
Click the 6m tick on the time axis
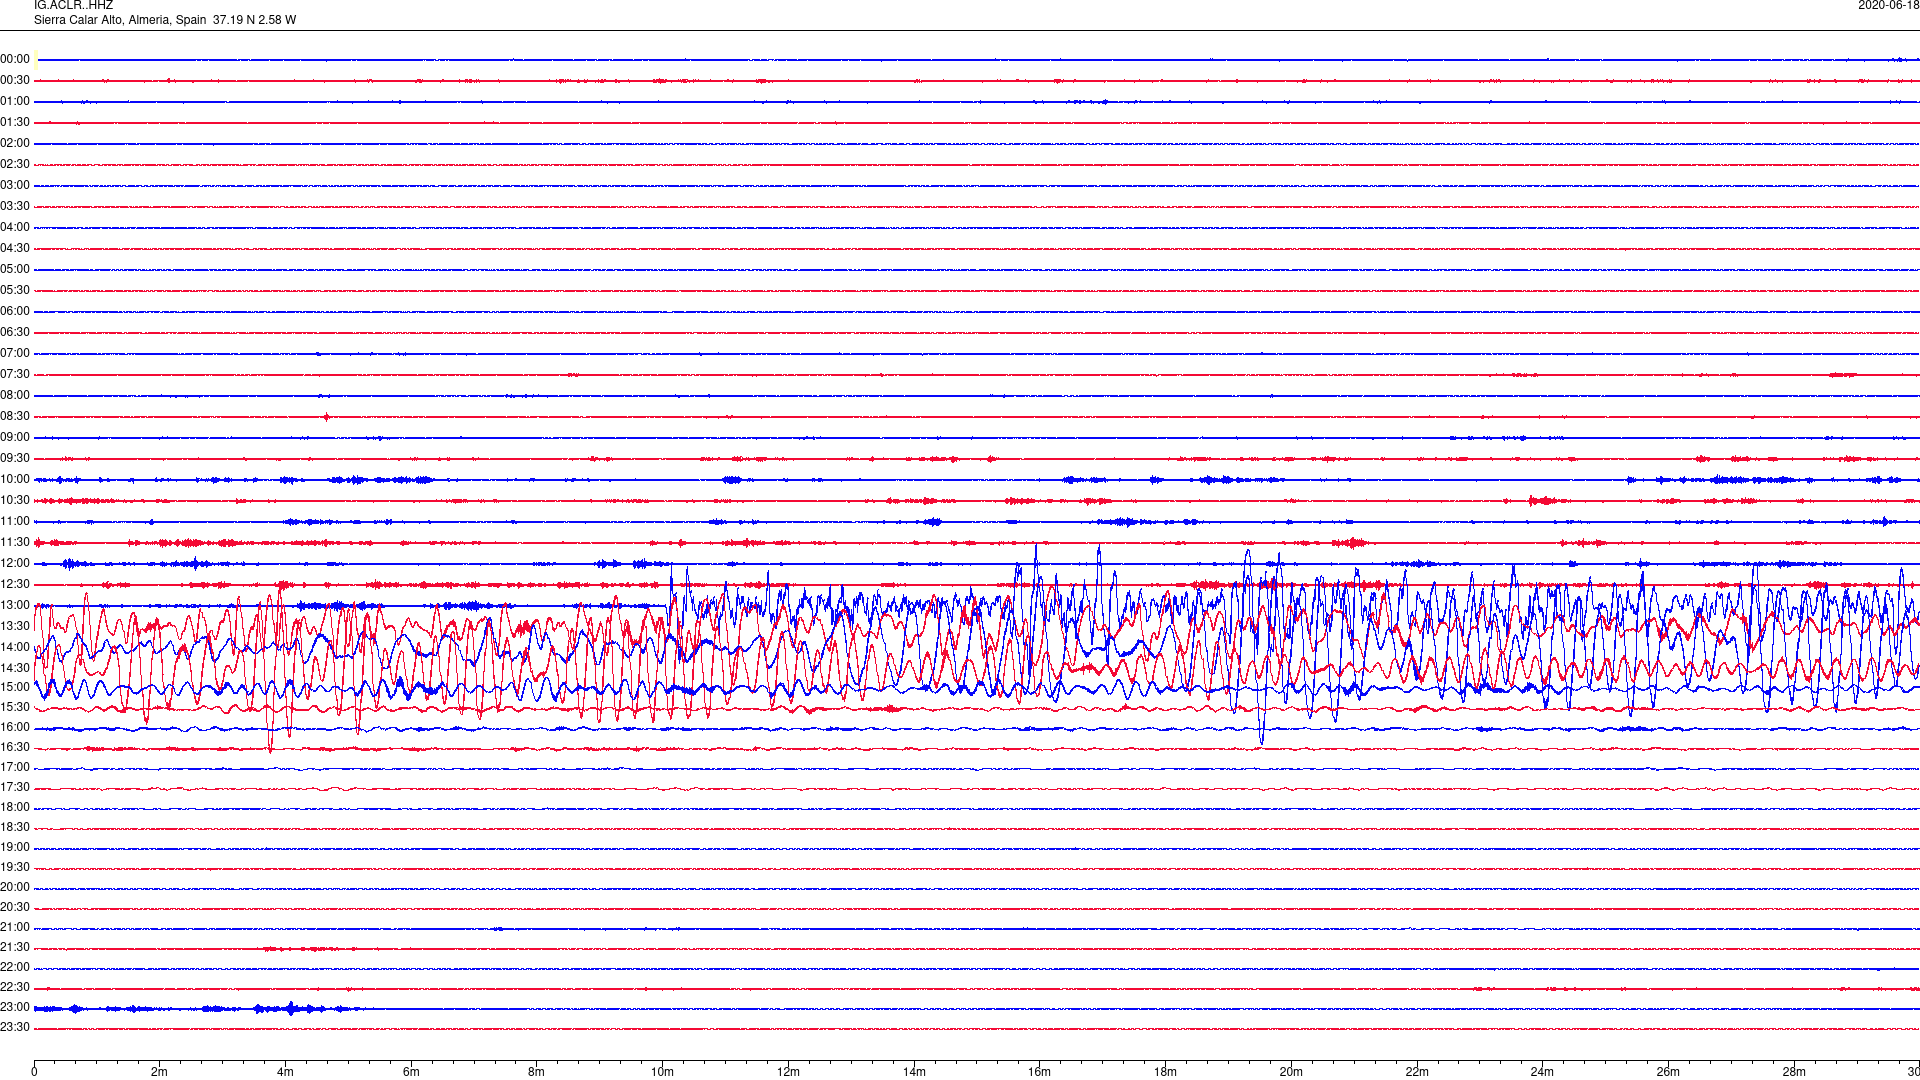[x=411, y=1072]
